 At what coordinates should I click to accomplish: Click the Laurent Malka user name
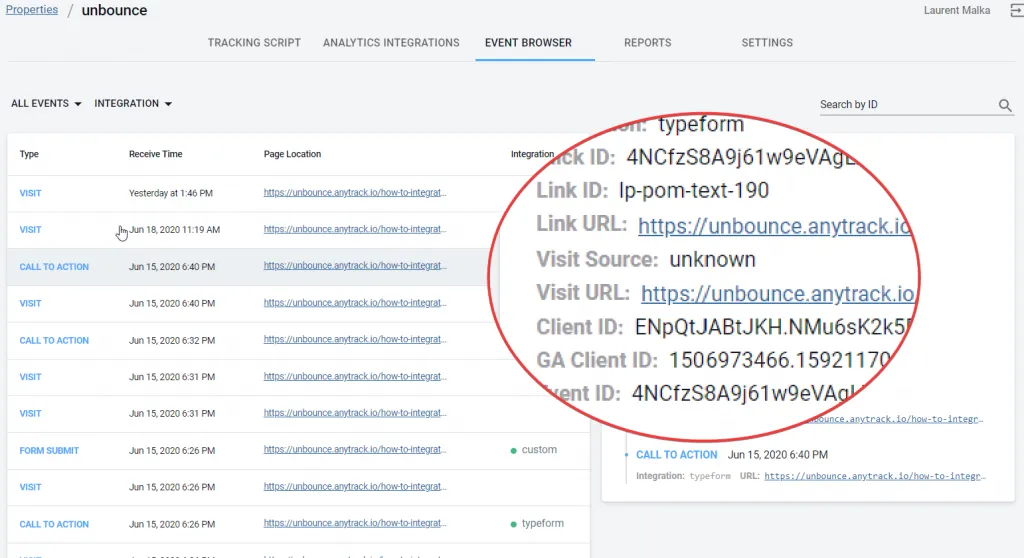point(957,10)
